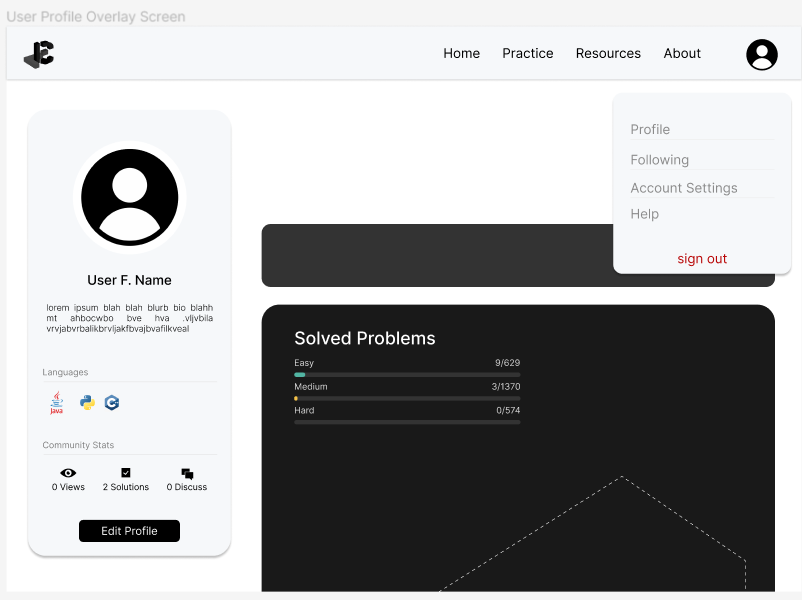The height and width of the screenshot is (600, 802).
Task: Click the 2 Solutions label
Action: click(126, 487)
